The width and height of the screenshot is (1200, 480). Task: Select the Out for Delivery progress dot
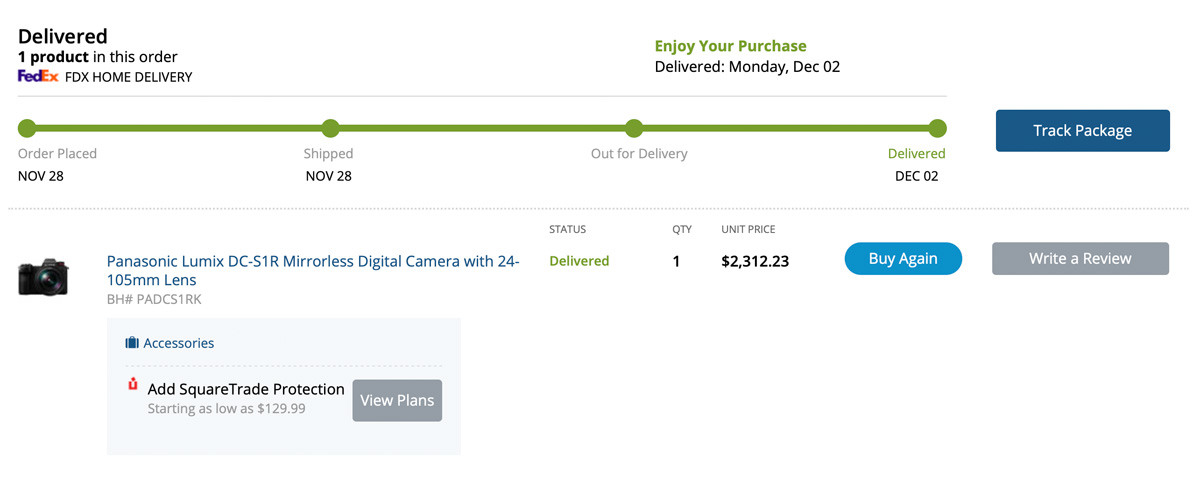click(x=633, y=128)
